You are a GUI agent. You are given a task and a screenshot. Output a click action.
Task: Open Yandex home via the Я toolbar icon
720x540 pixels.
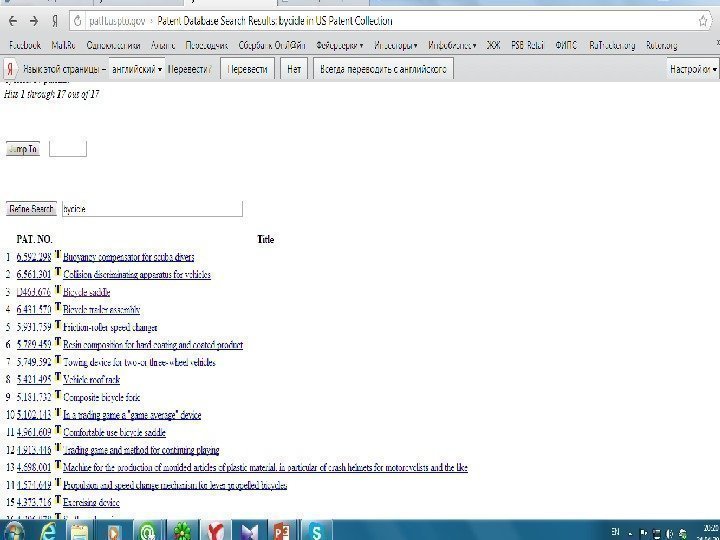(x=55, y=21)
